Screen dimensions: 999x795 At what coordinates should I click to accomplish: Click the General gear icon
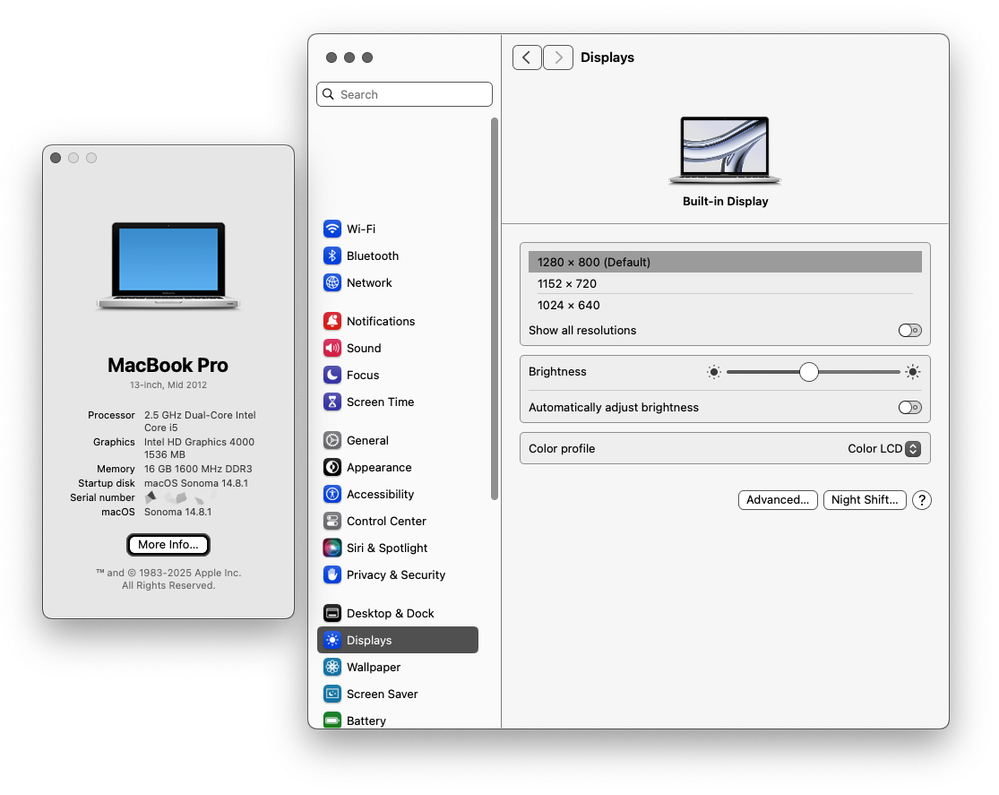332,440
